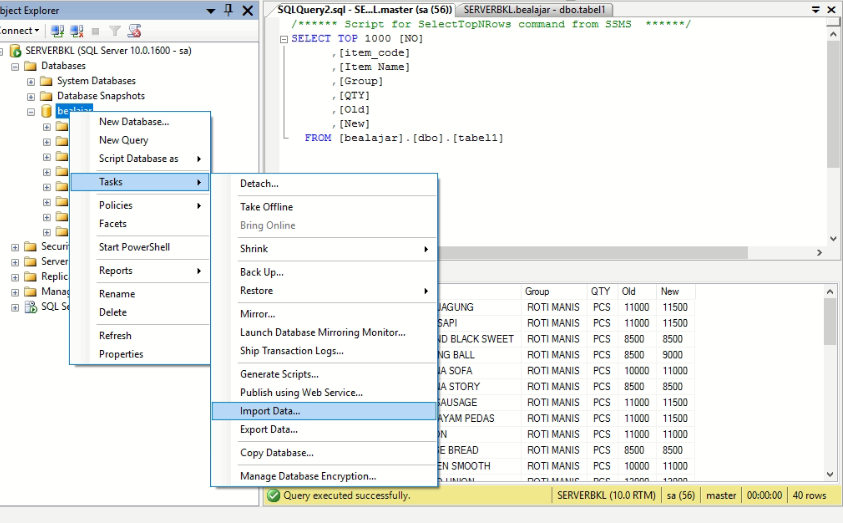843x523 pixels.
Task: Select Mirror in the Tasks submenu
Action: point(324,314)
